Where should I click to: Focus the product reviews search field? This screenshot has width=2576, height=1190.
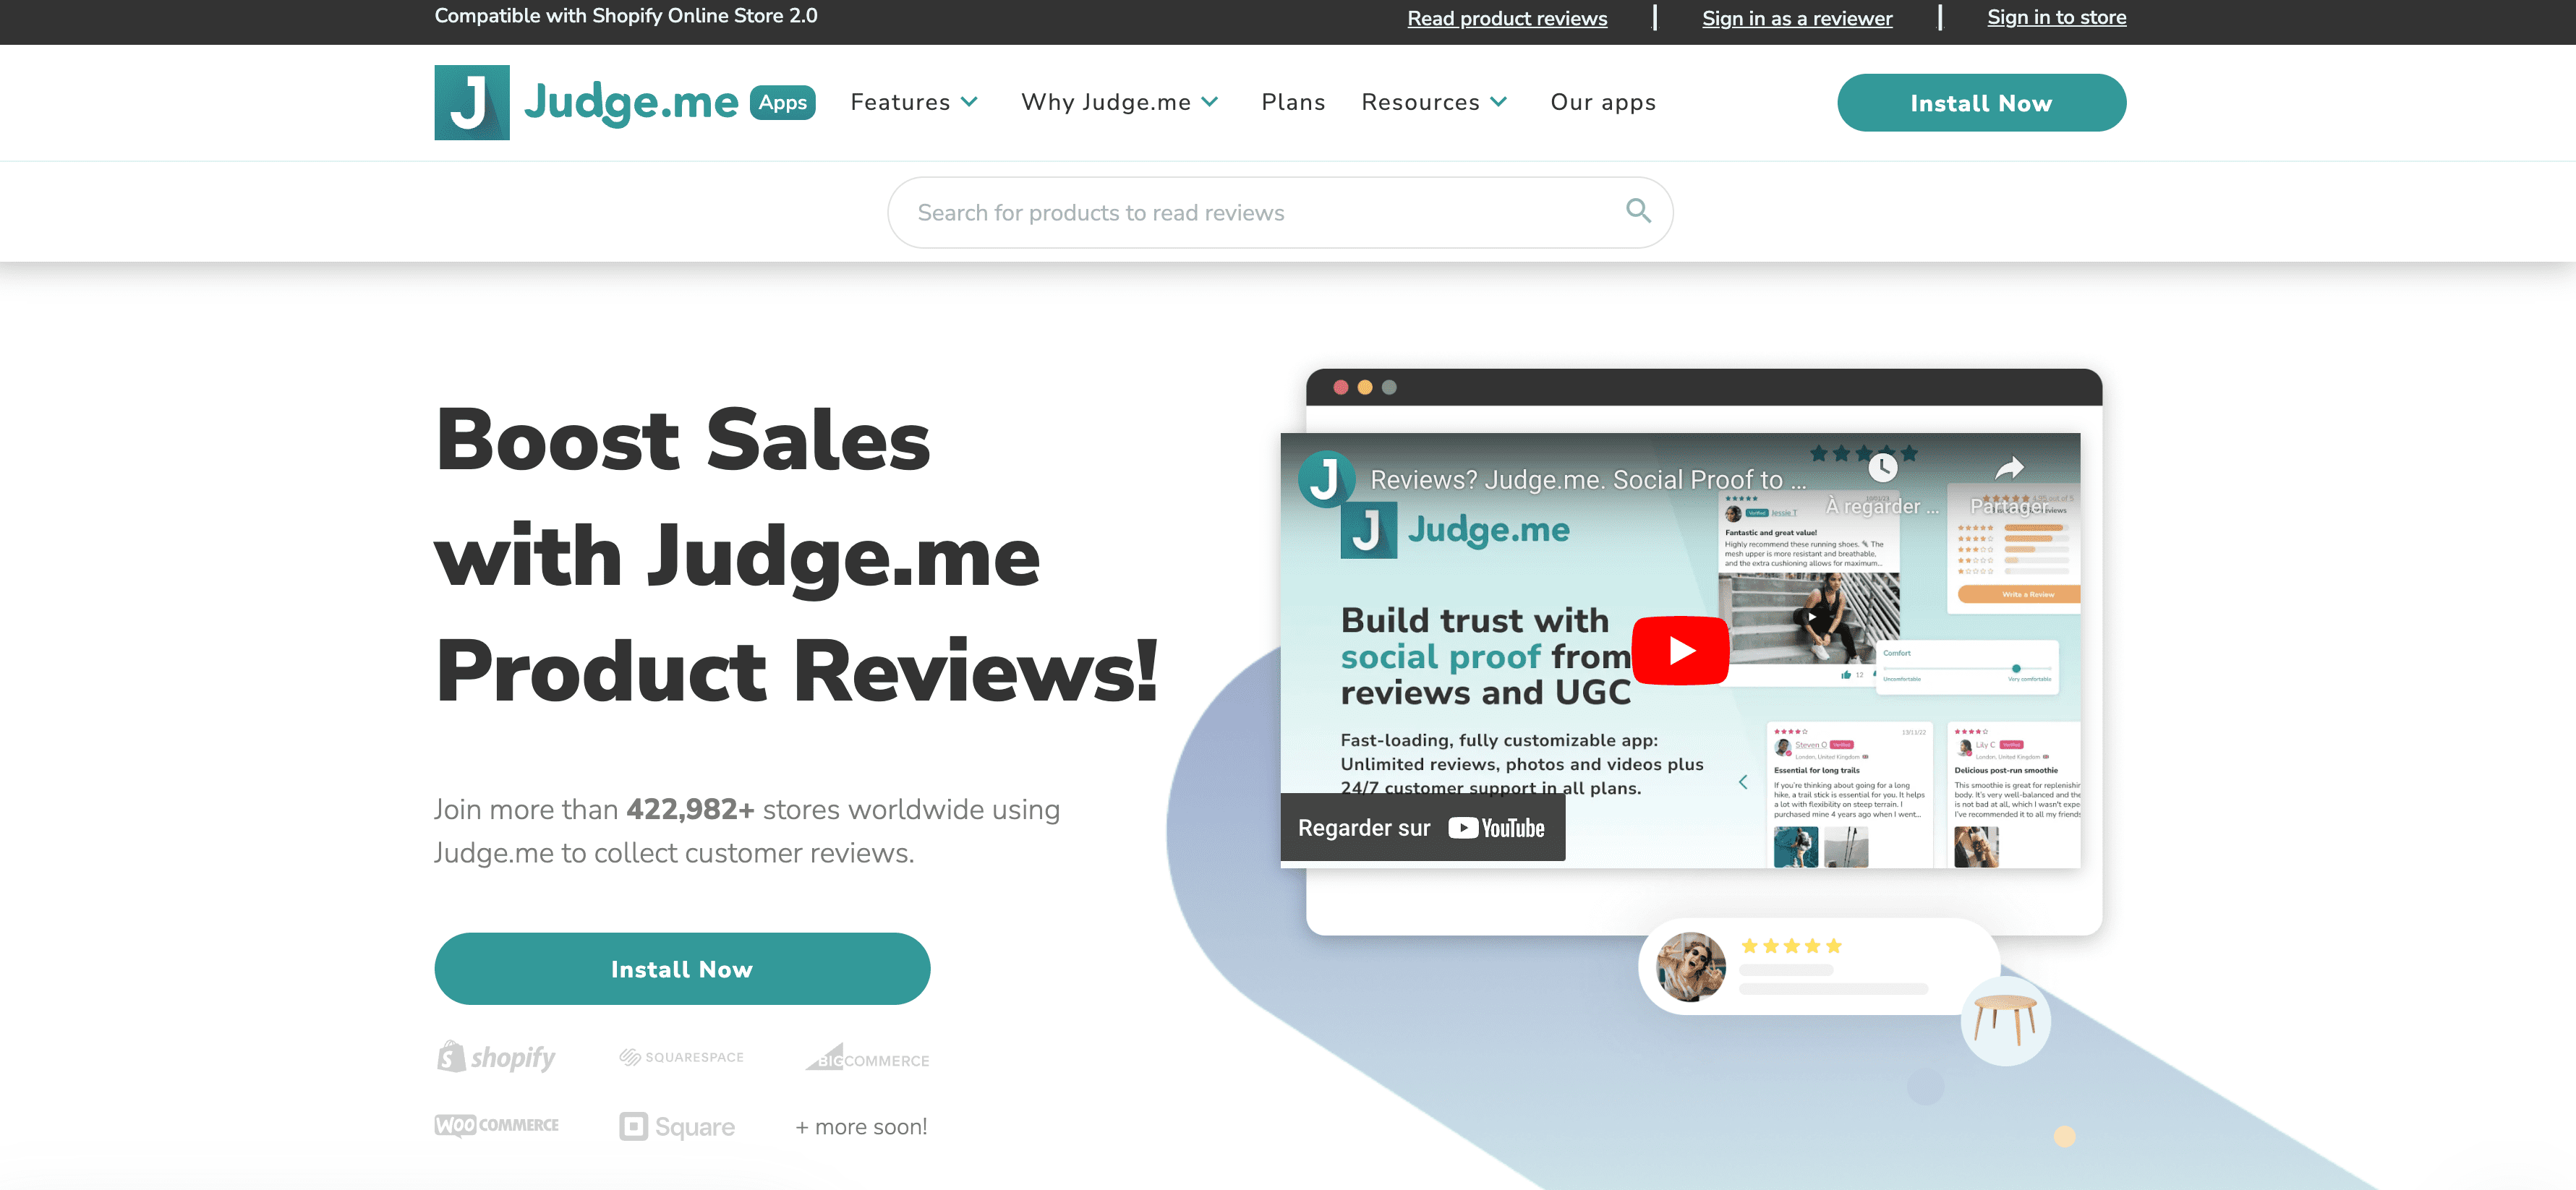1280,213
